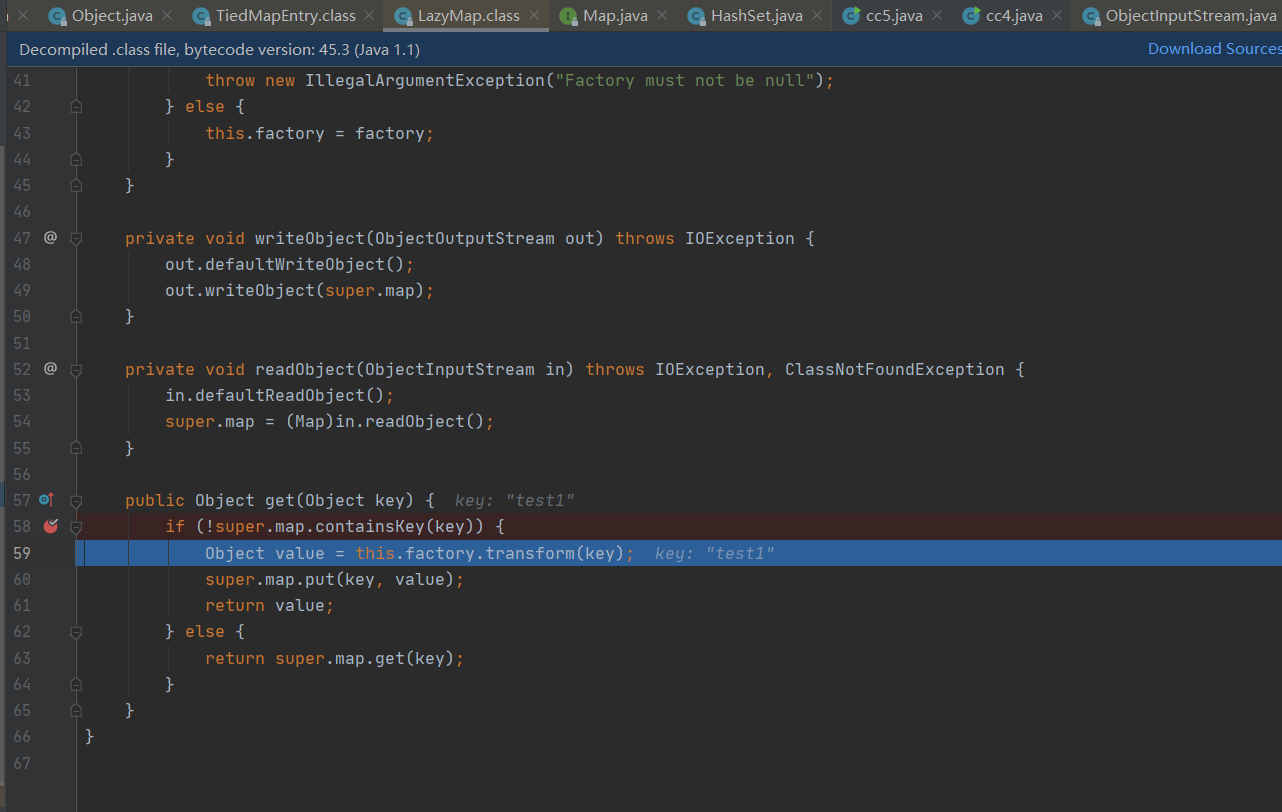Viewport: 1282px width, 812px height.
Task: Click line number 41 in the gutter
Action: 22,80
